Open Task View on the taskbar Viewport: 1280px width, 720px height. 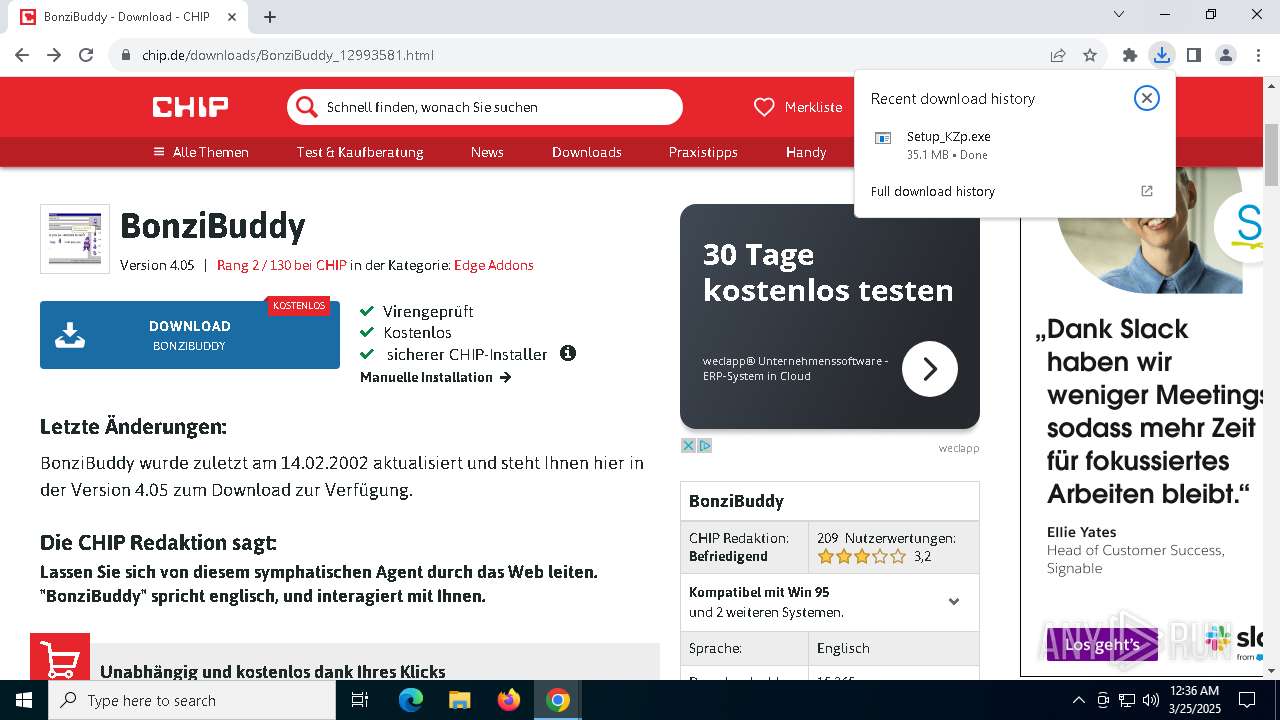pyautogui.click(x=360, y=700)
